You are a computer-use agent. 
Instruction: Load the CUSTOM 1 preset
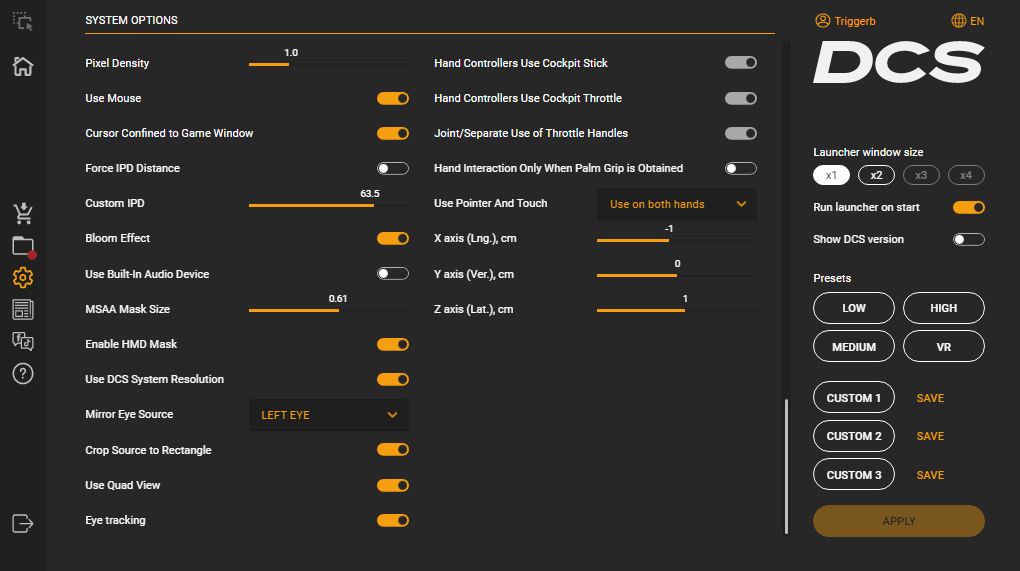(853, 397)
